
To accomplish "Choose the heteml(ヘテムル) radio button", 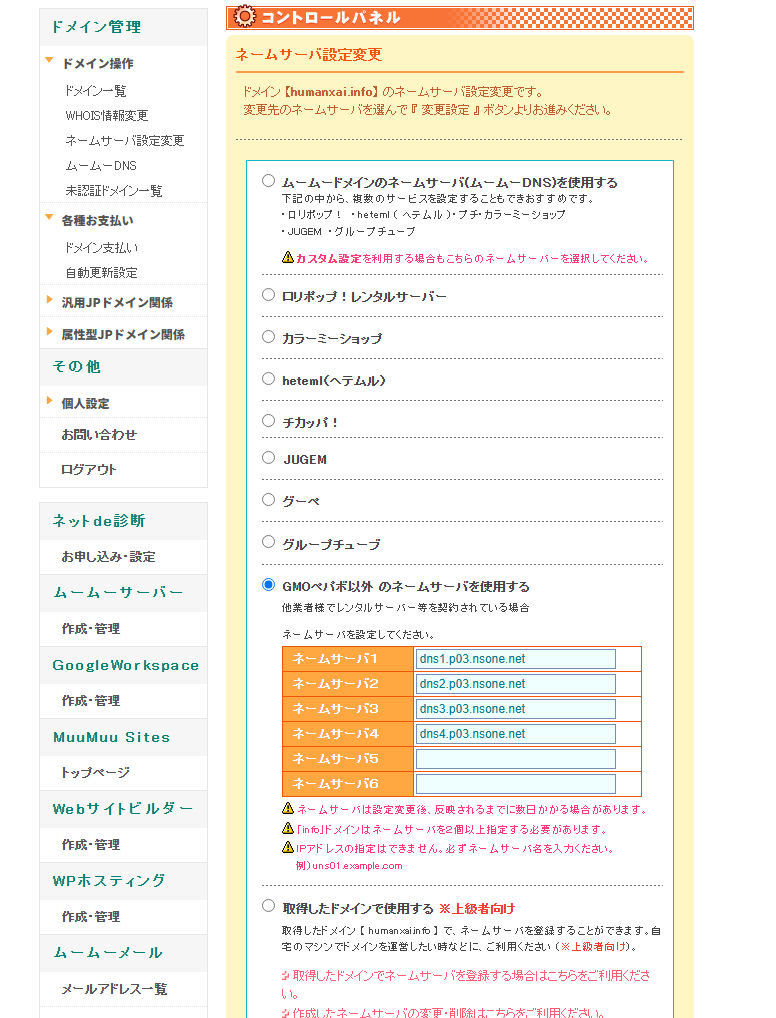I will pyautogui.click(x=268, y=379).
